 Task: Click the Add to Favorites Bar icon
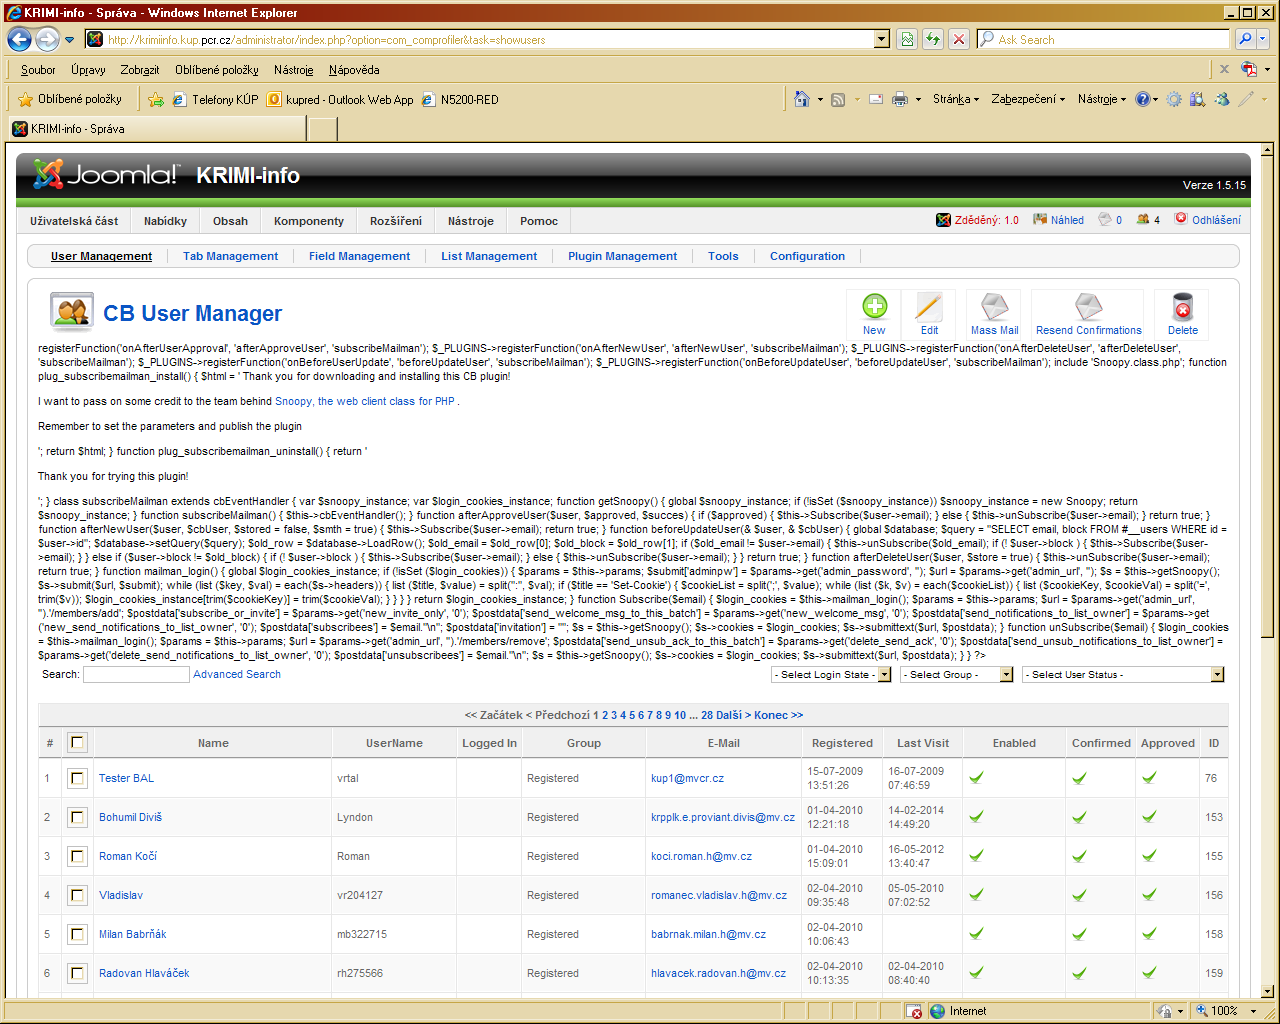pos(156,99)
